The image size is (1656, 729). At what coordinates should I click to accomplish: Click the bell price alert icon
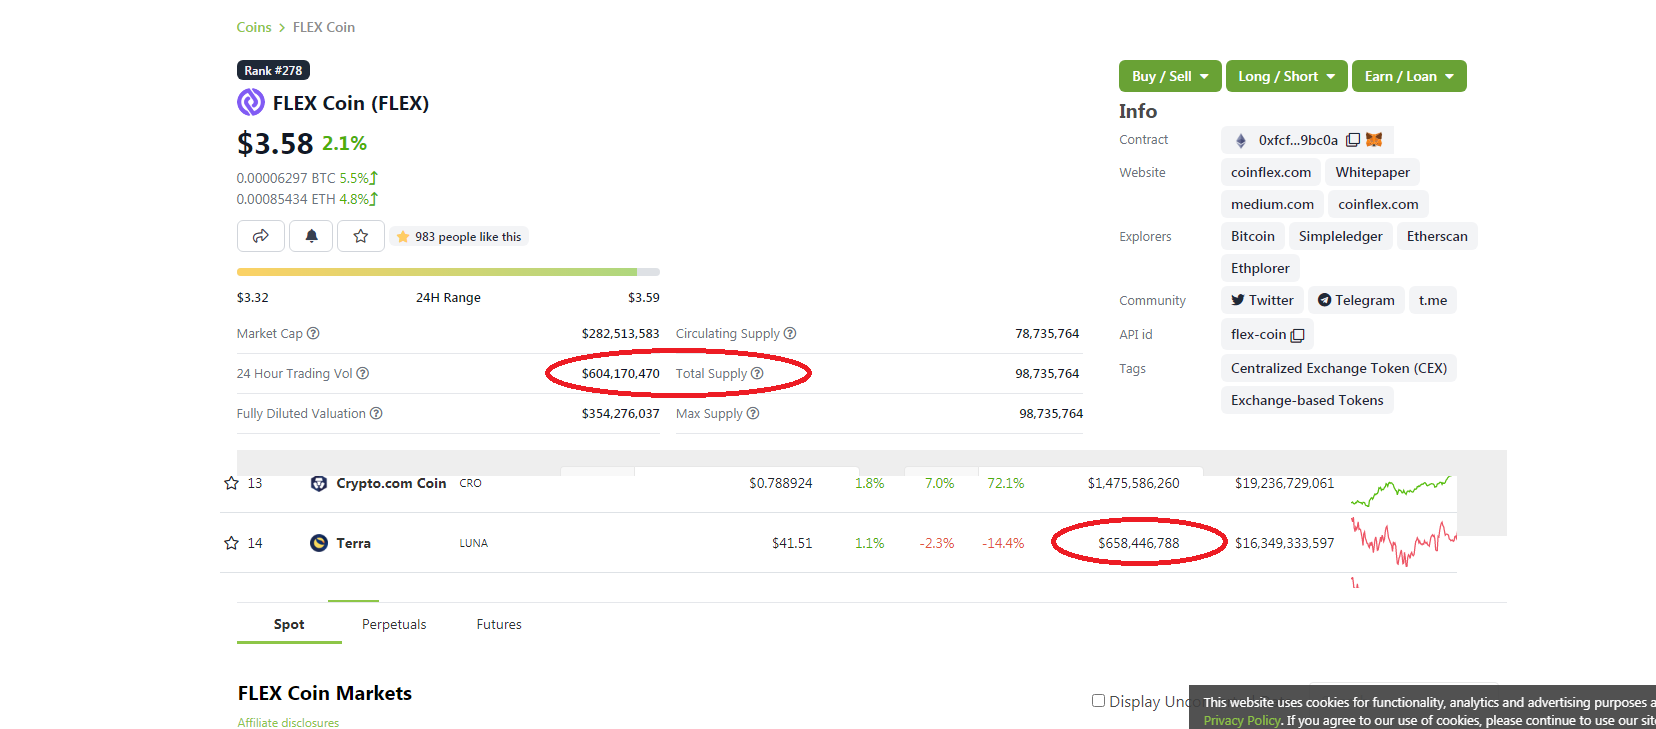click(312, 236)
